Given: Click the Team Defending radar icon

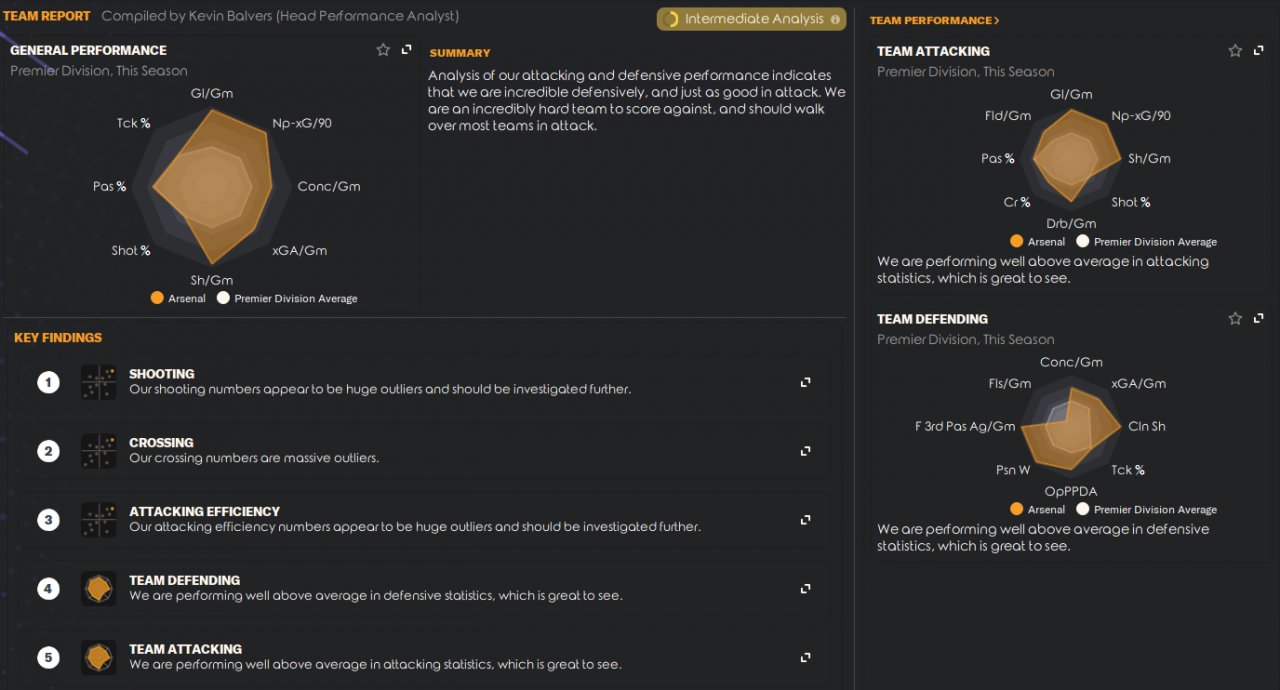Looking at the screenshot, I should 99,588.
